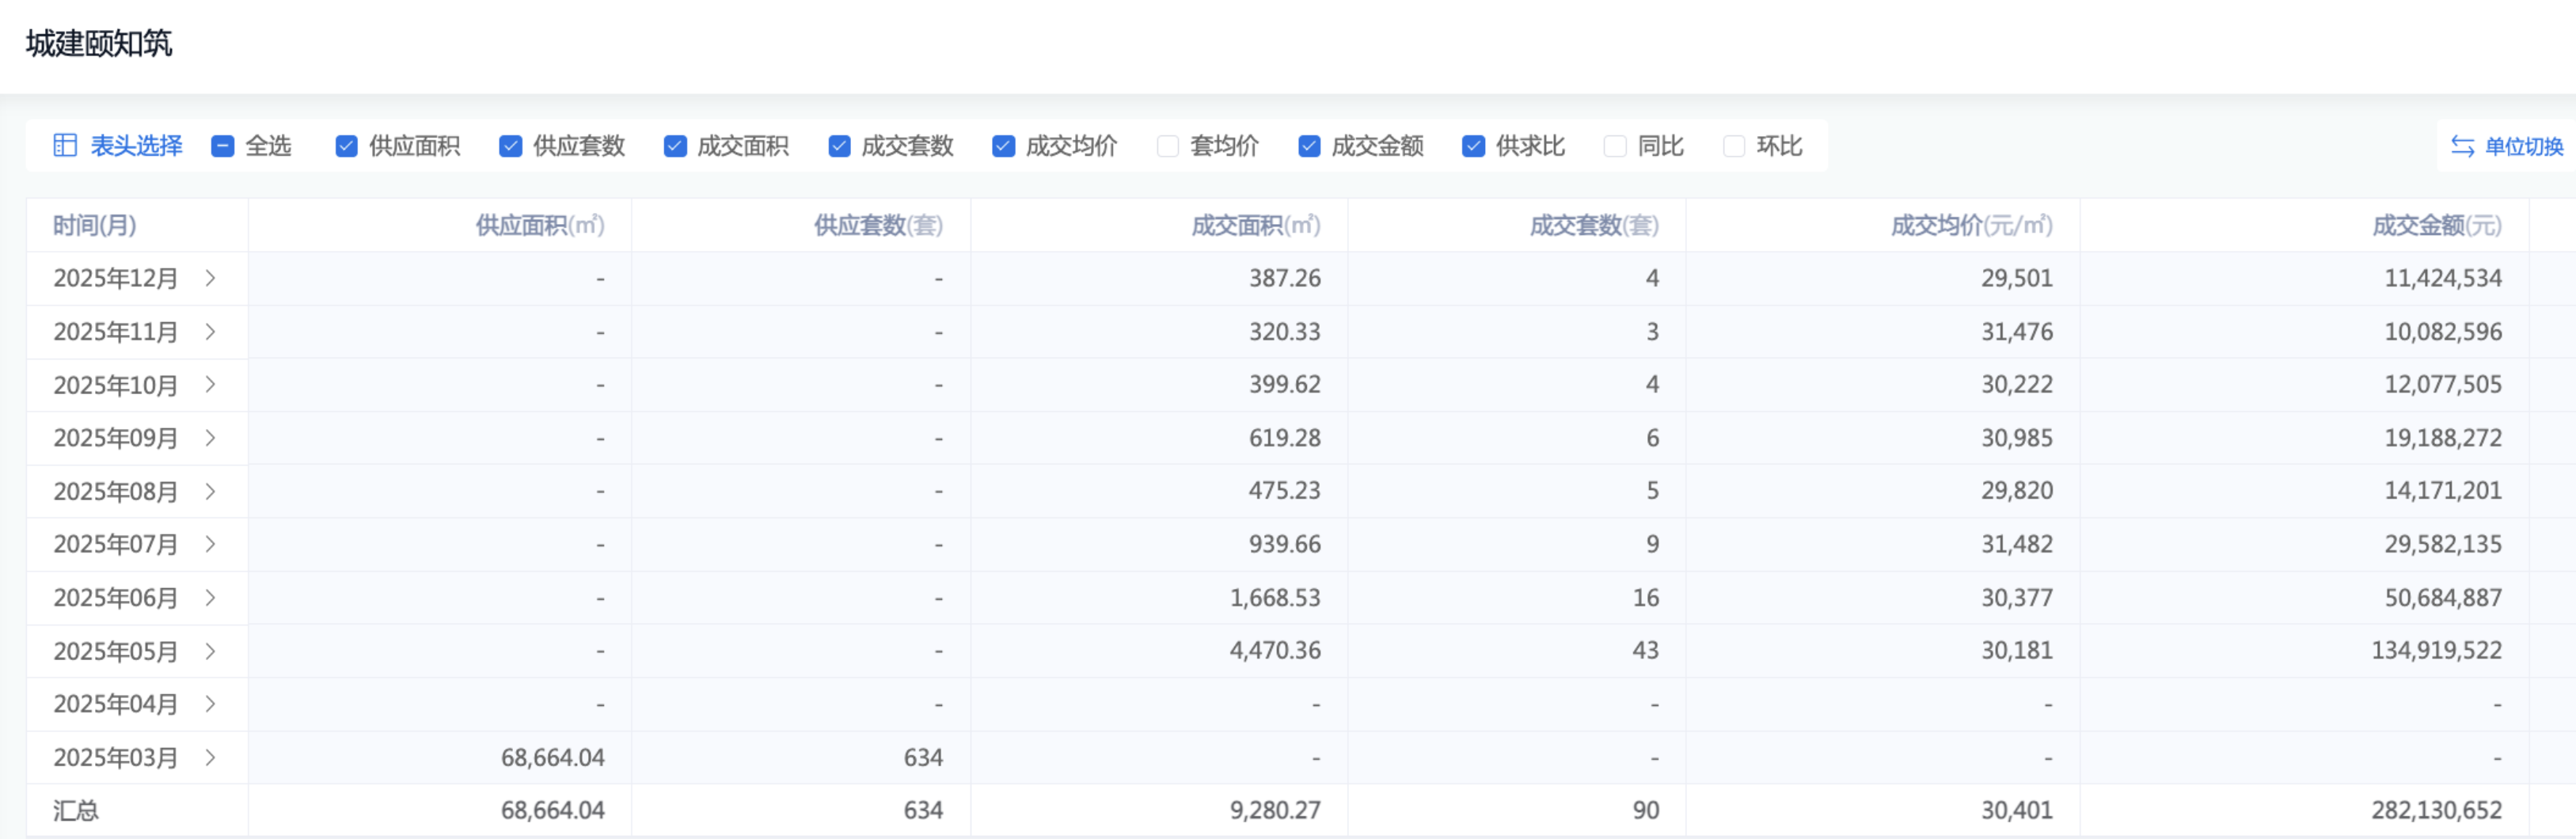Uncheck the 供应套数 checkbox
Screen dimensions: 2576x839
(x=510, y=147)
